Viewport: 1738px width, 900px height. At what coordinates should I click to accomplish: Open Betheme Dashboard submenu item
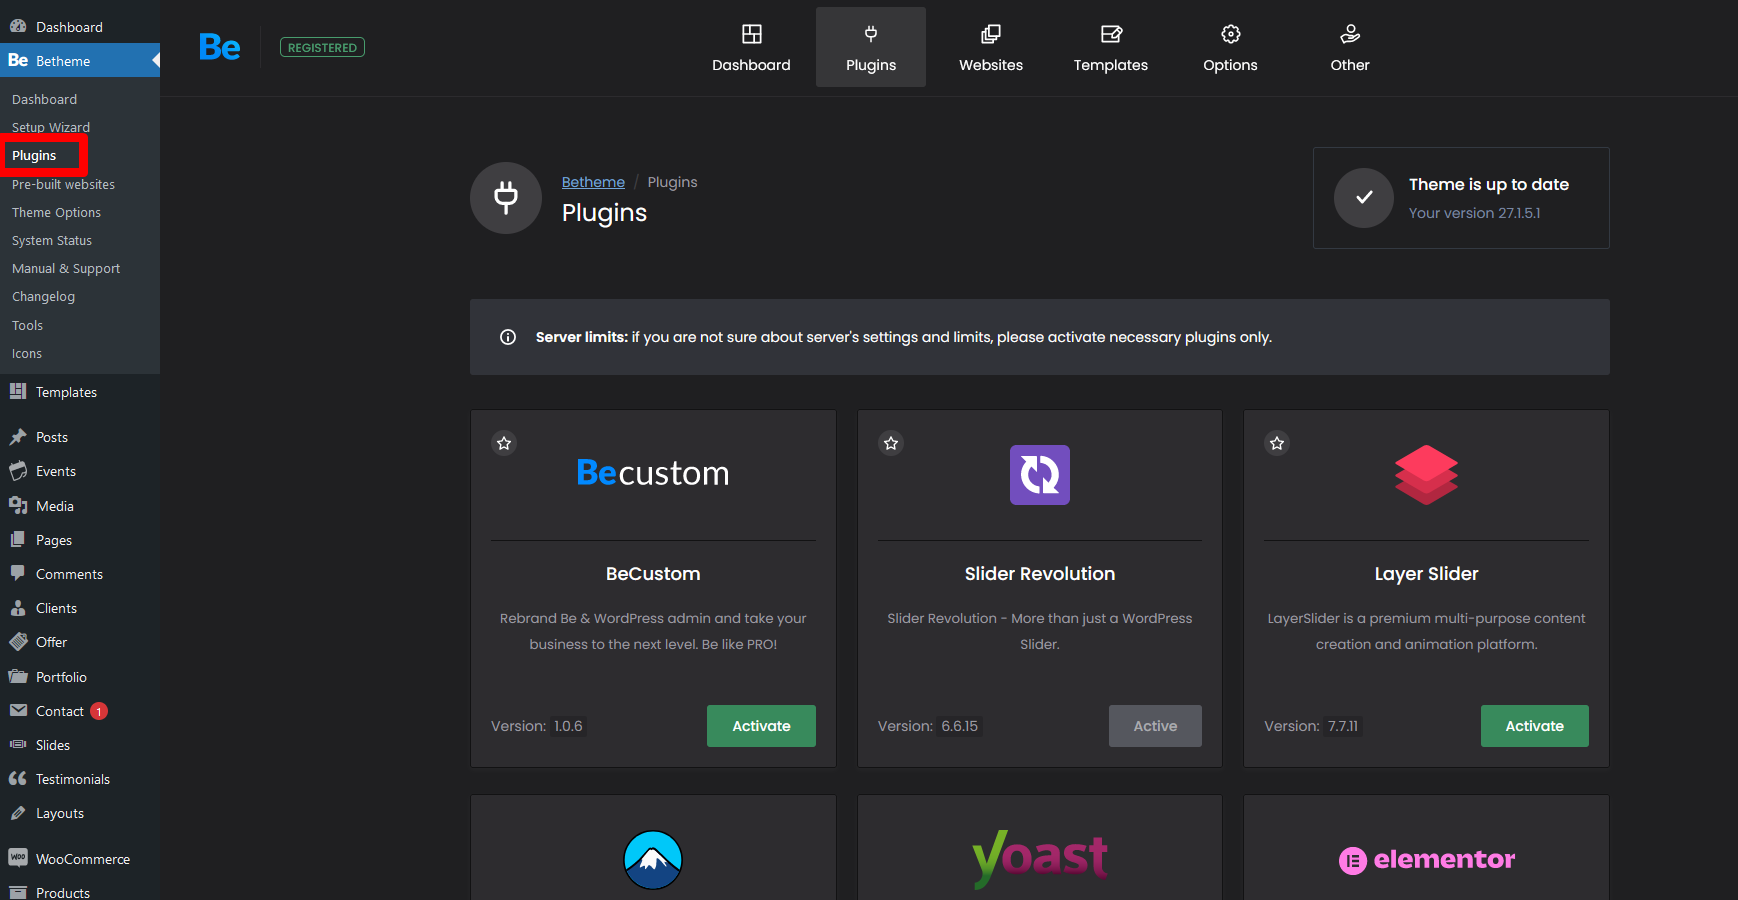click(44, 100)
